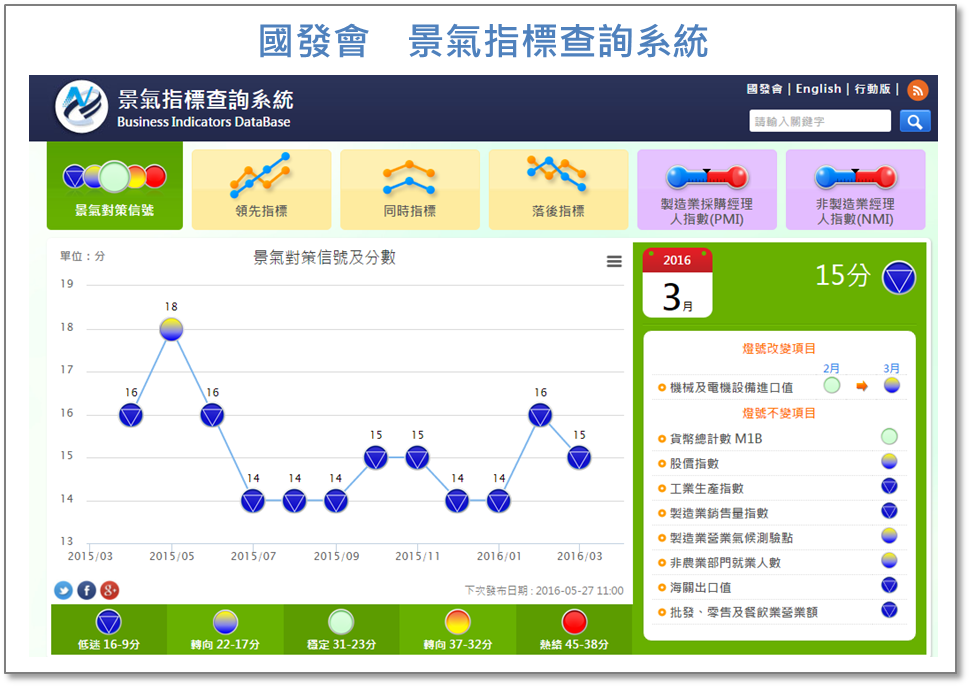Click the blue signal icon beside 15分
Screen dimensions: 970x687
(x=898, y=278)
